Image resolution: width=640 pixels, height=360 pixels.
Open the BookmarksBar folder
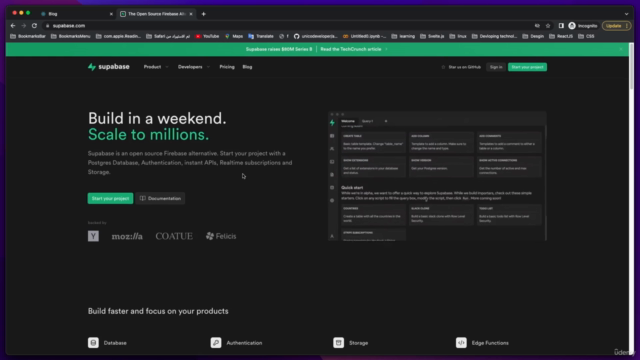[28, 36]
